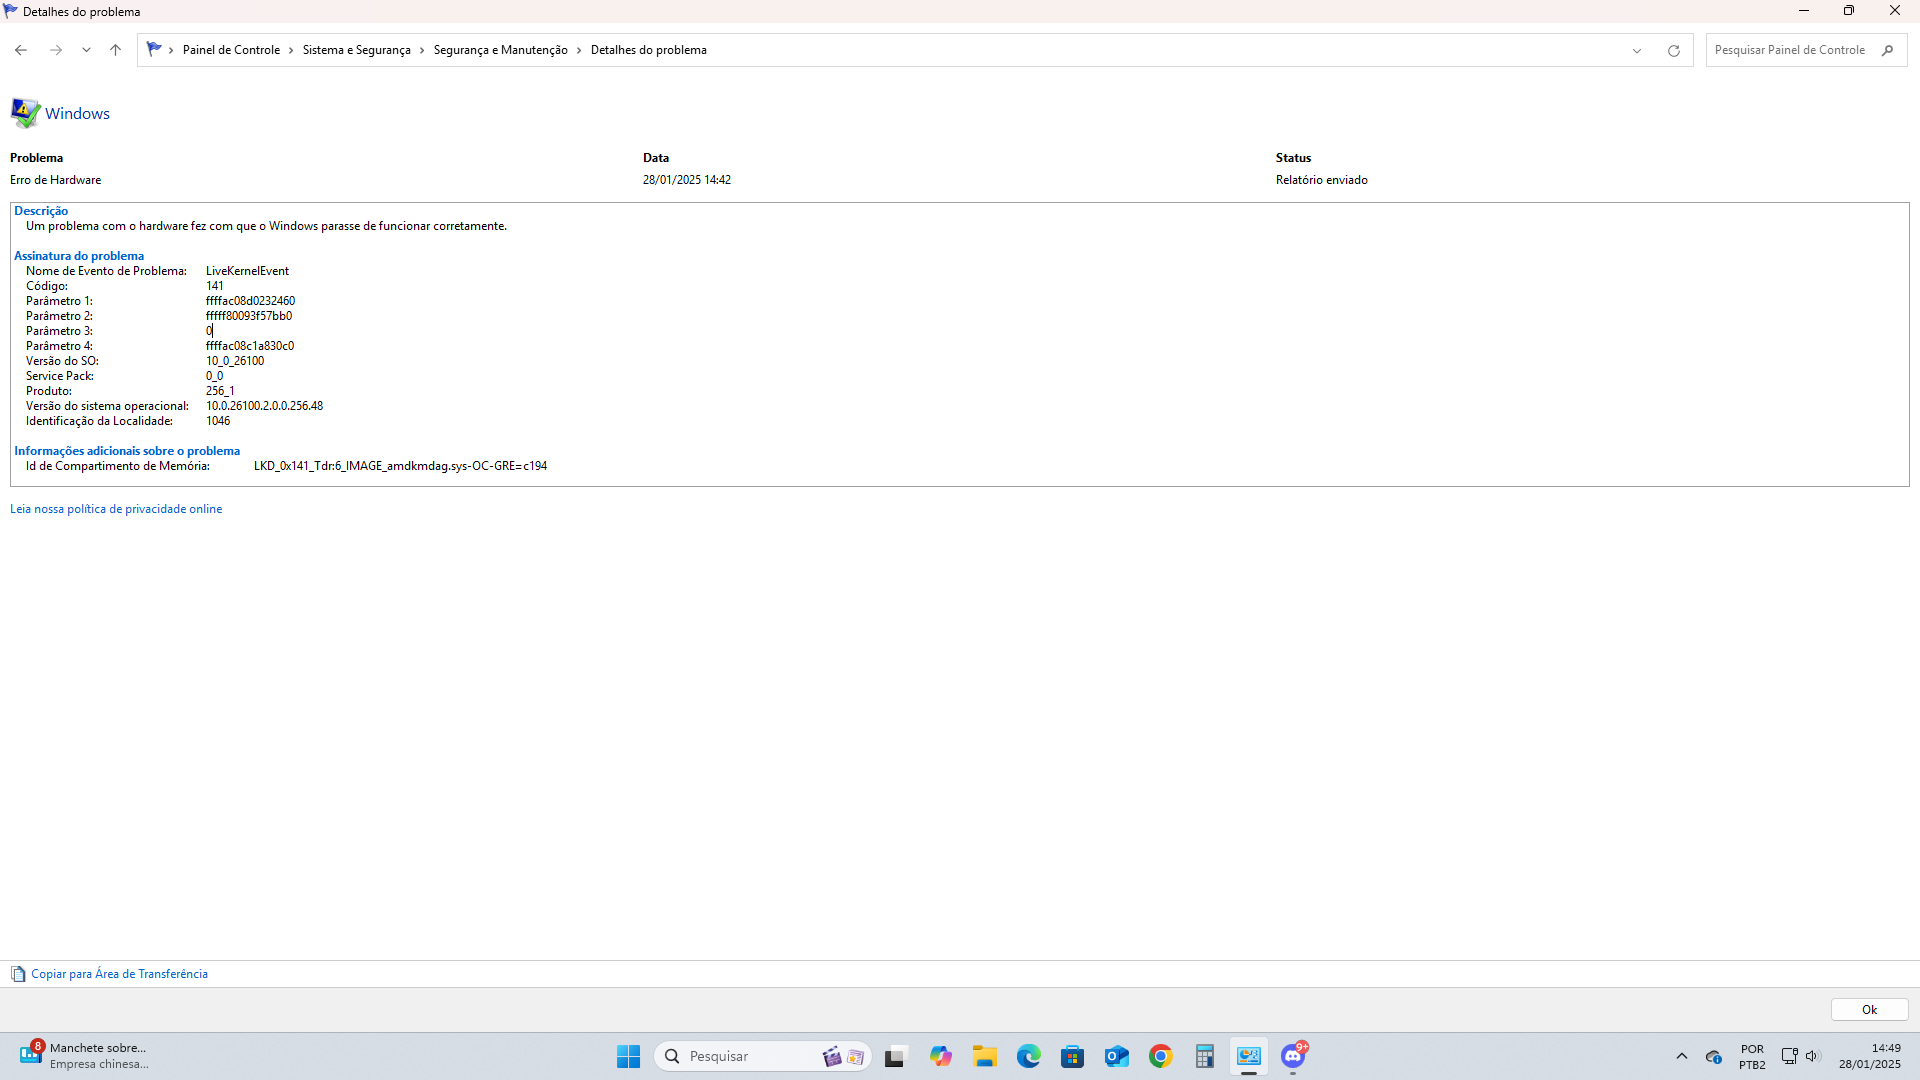Open Painel de Controle breadcrumb
Image resolution: width=1920 pixels, height=1080 pixels.
pos(231,50)
